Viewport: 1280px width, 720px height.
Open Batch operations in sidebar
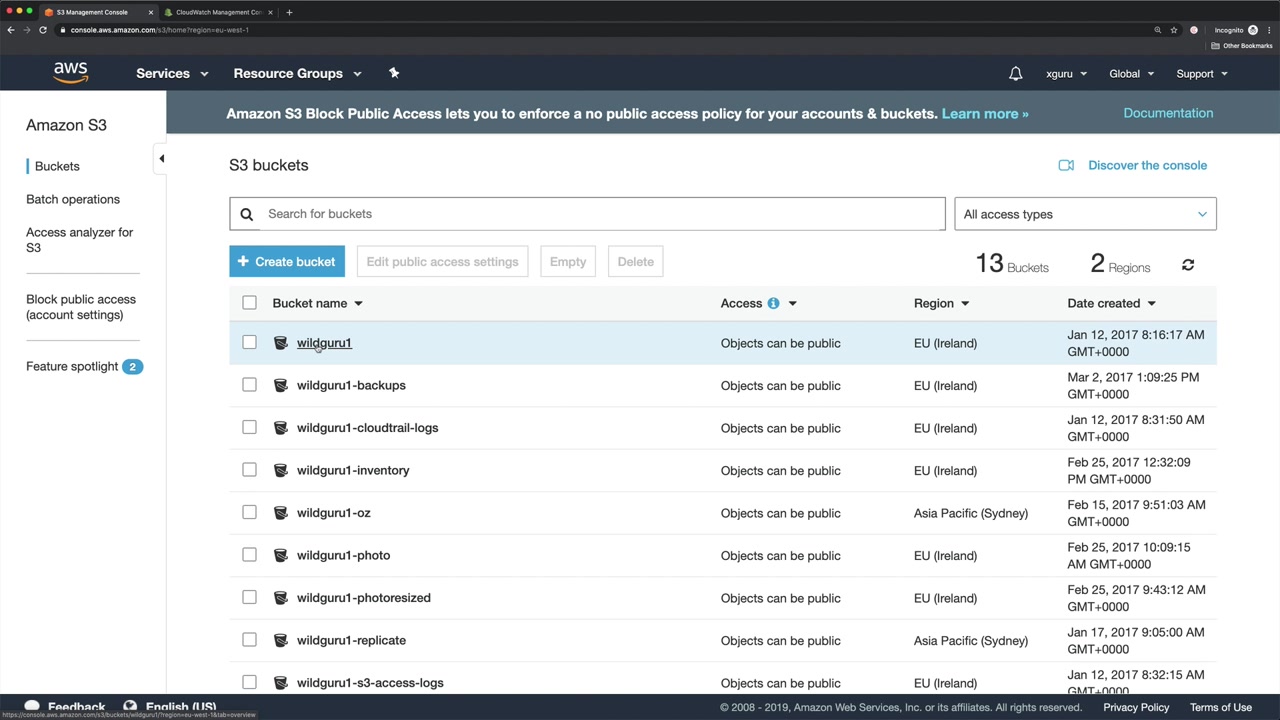(73, 199)
